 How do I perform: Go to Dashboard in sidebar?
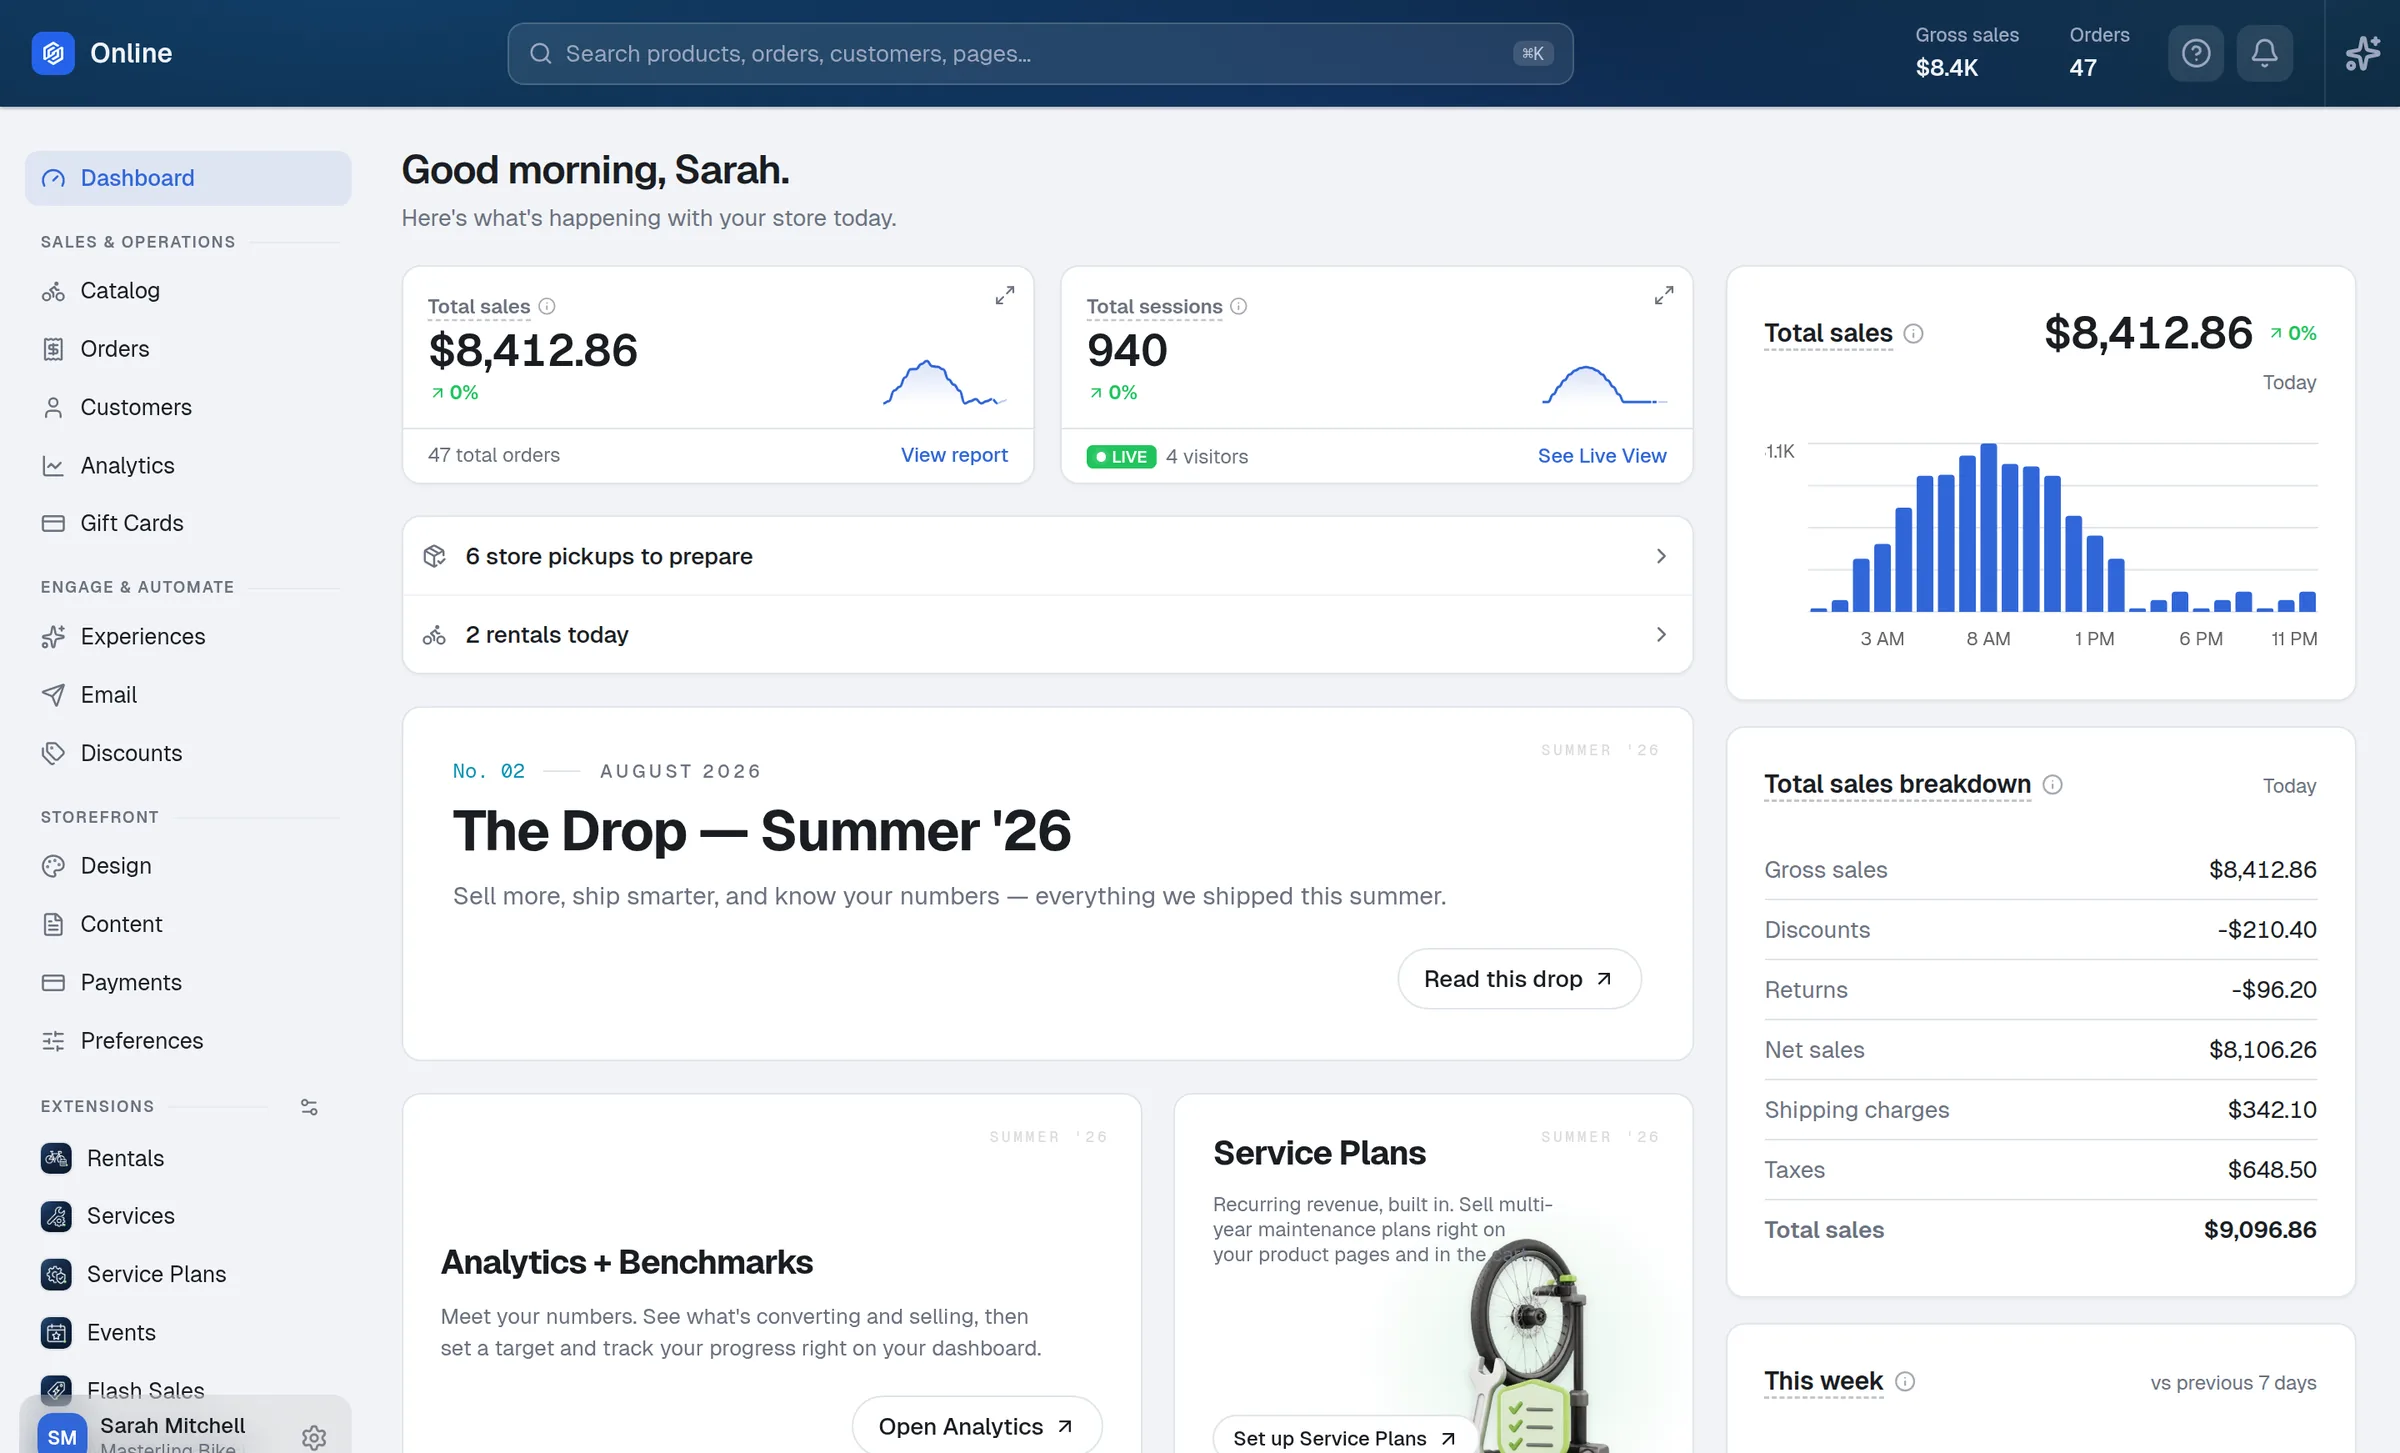pos(188,178)
